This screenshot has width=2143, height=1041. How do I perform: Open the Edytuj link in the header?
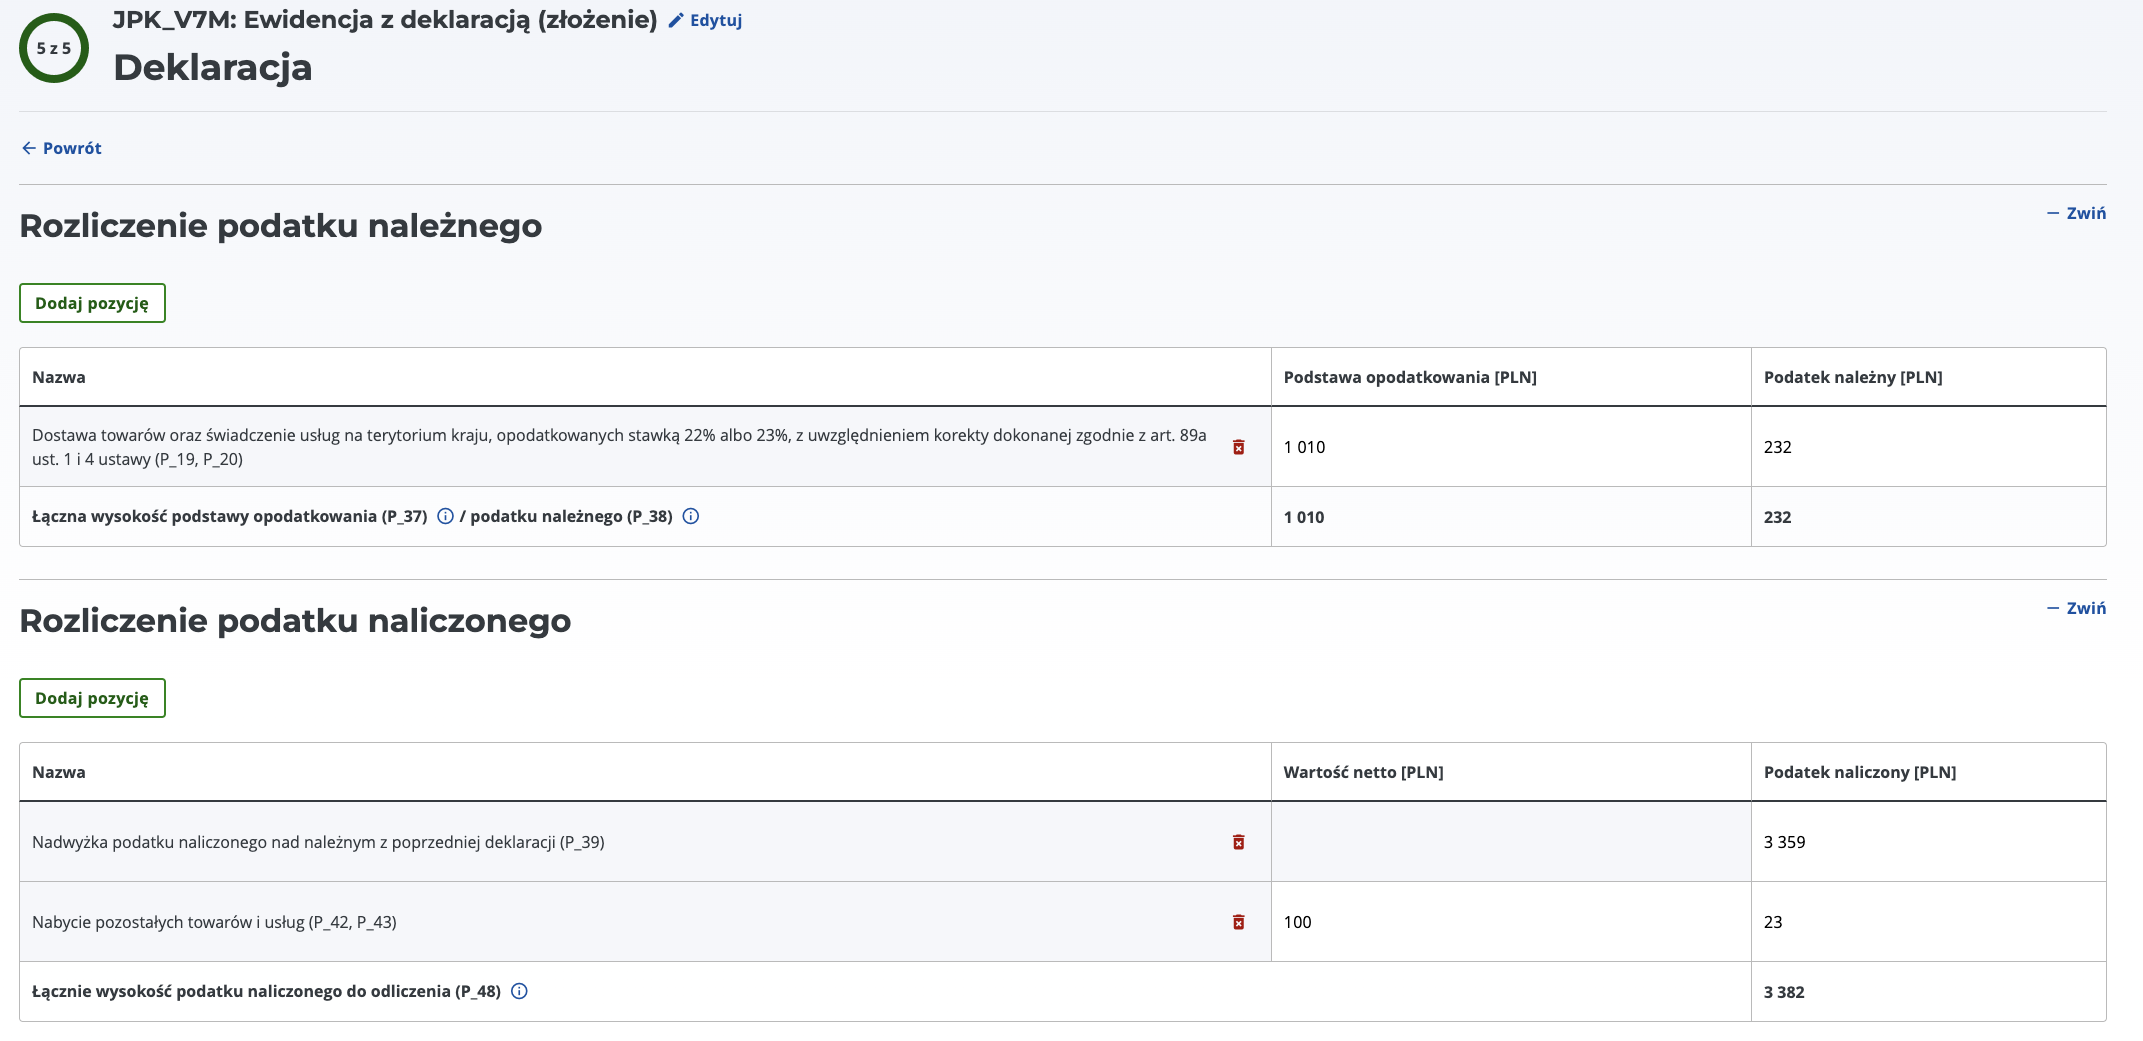pos(715,20)
